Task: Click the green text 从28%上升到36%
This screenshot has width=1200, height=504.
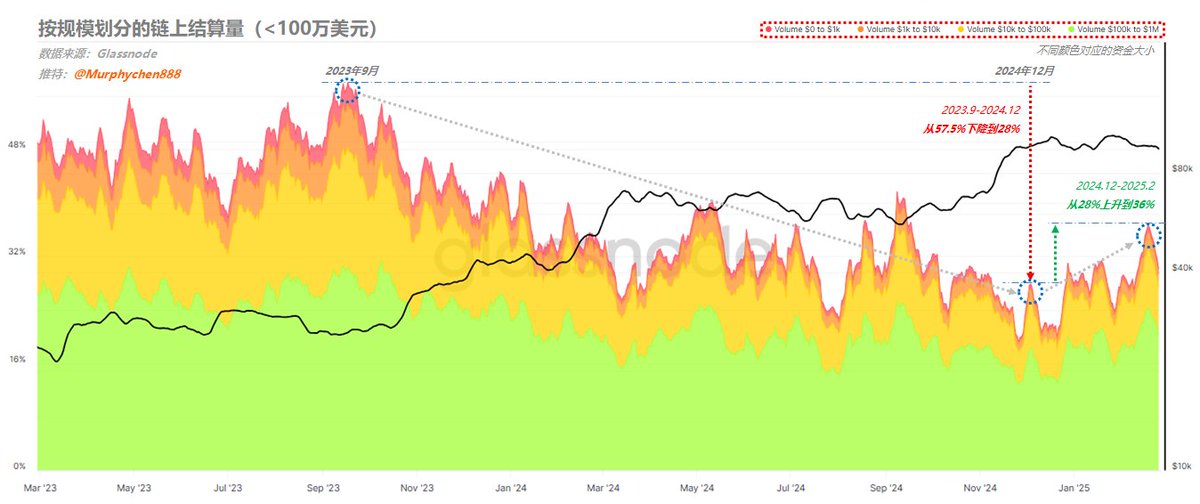Action: coord(1117,204)
